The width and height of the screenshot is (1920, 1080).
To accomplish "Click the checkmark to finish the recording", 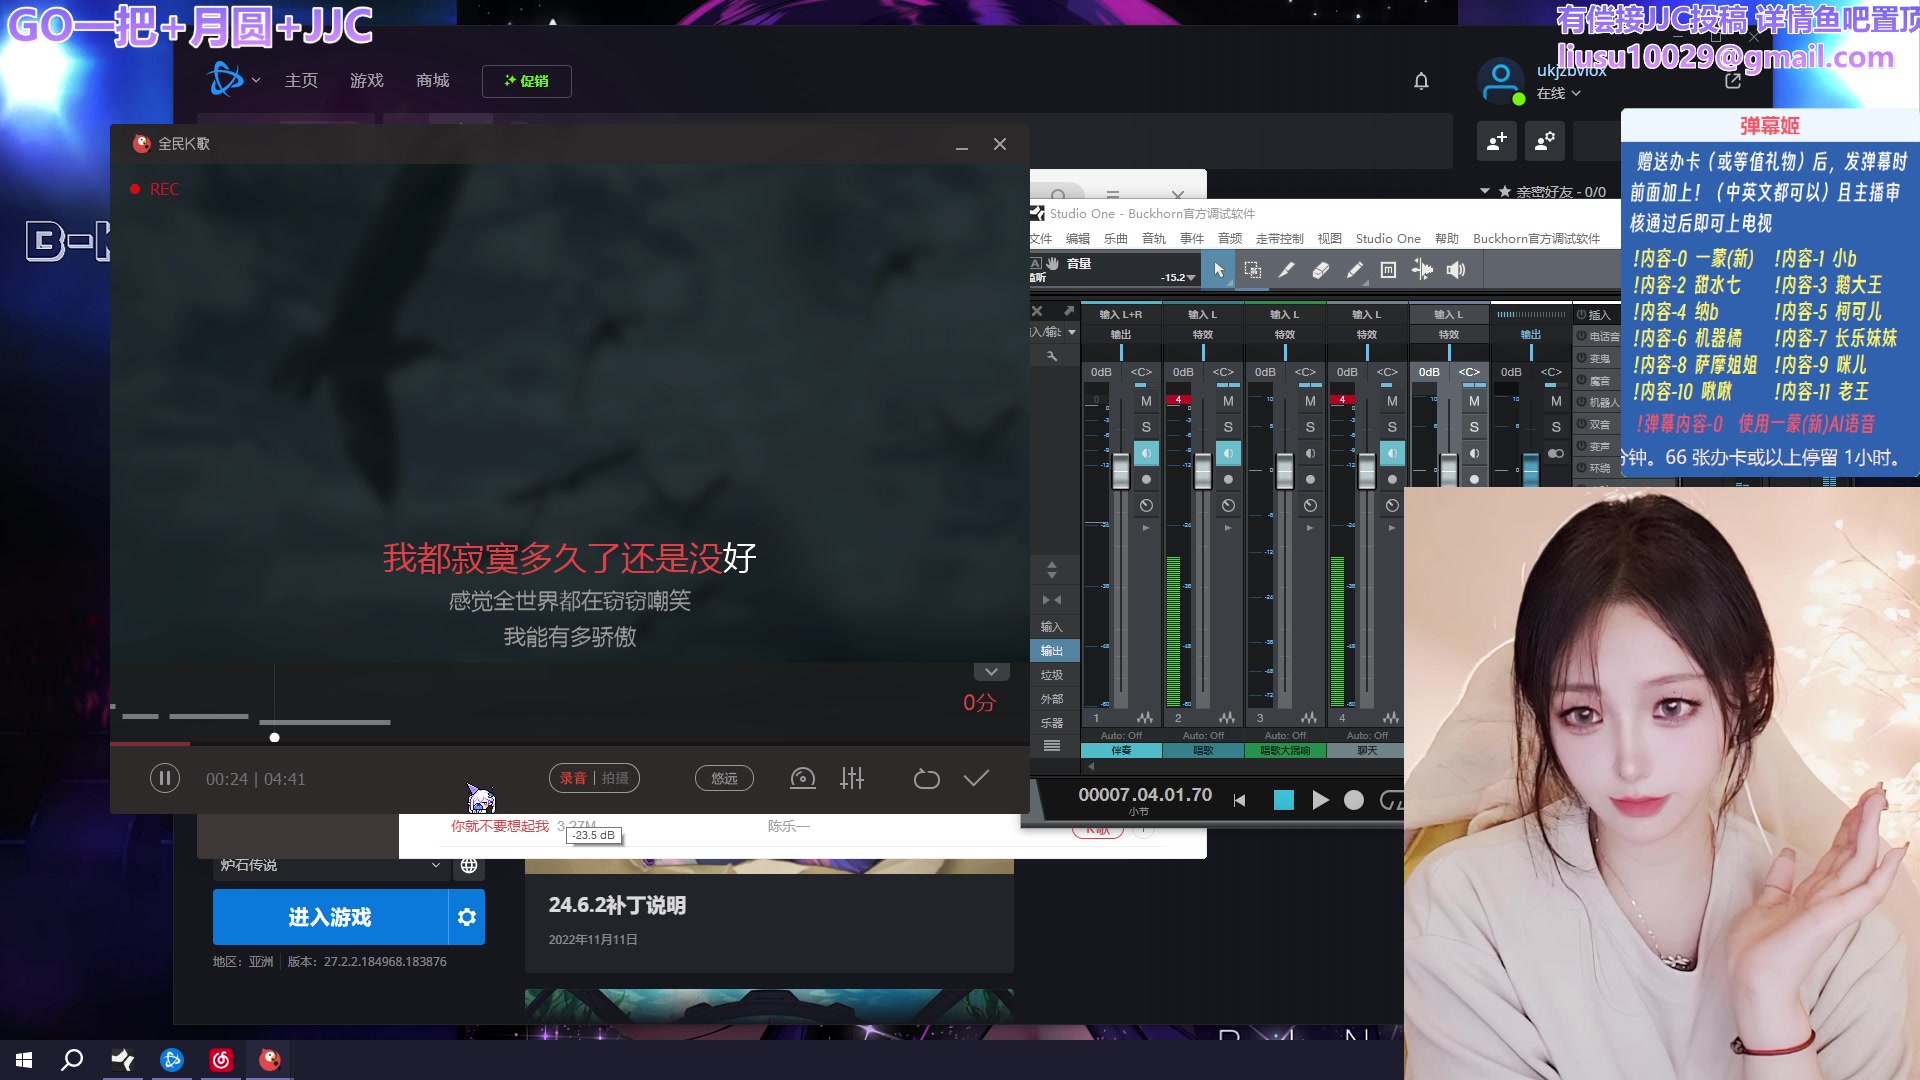I will pyautogui.click(x=977, y=778).
